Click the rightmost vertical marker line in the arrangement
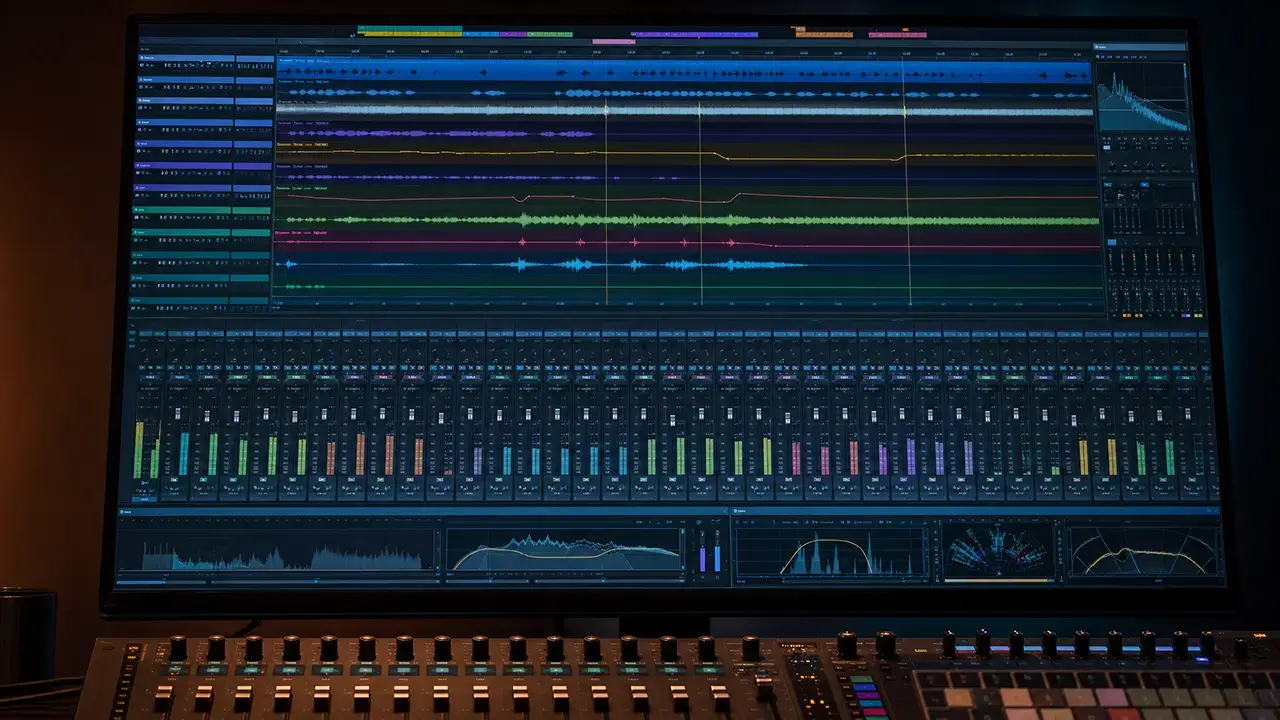 point(906,180)
